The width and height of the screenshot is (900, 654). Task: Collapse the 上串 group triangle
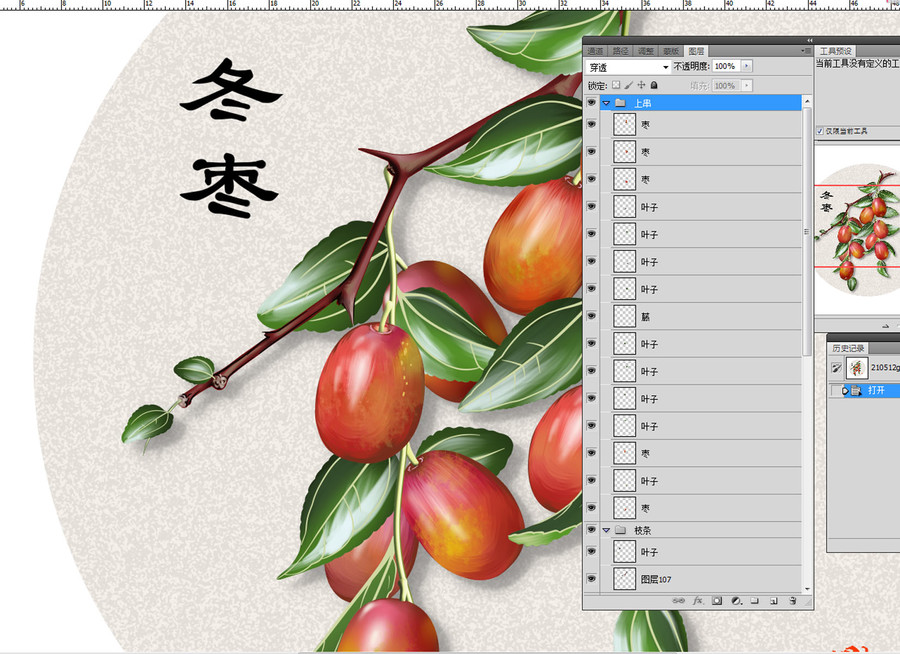(x=606, y=103)
